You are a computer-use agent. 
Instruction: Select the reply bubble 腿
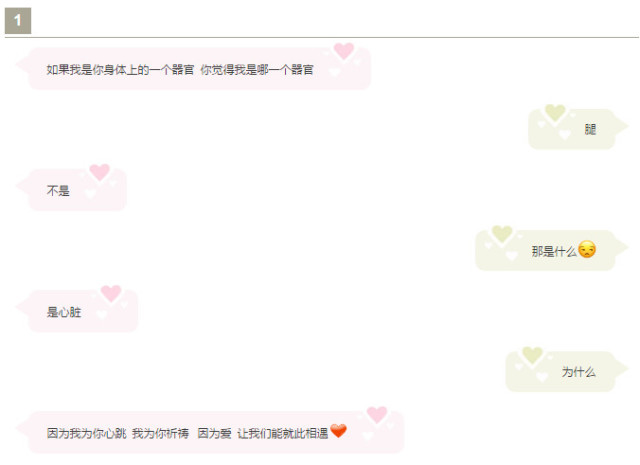572,129
